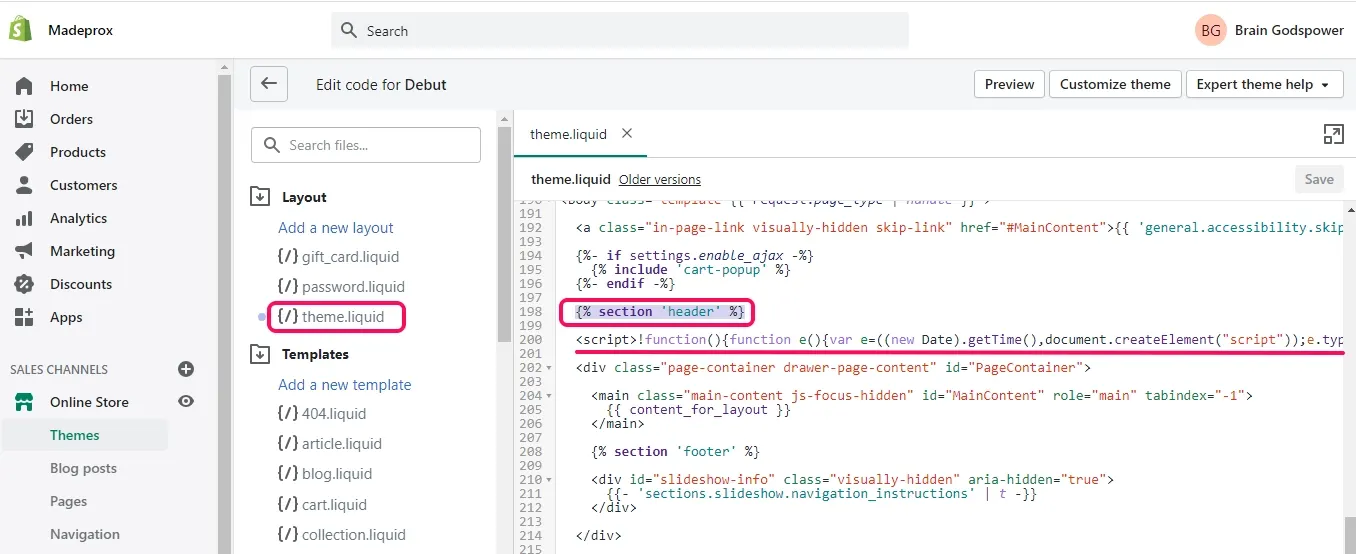Fold code at line 202 arrow
This screenshot has height=554, width=1356.
[550, 368]
